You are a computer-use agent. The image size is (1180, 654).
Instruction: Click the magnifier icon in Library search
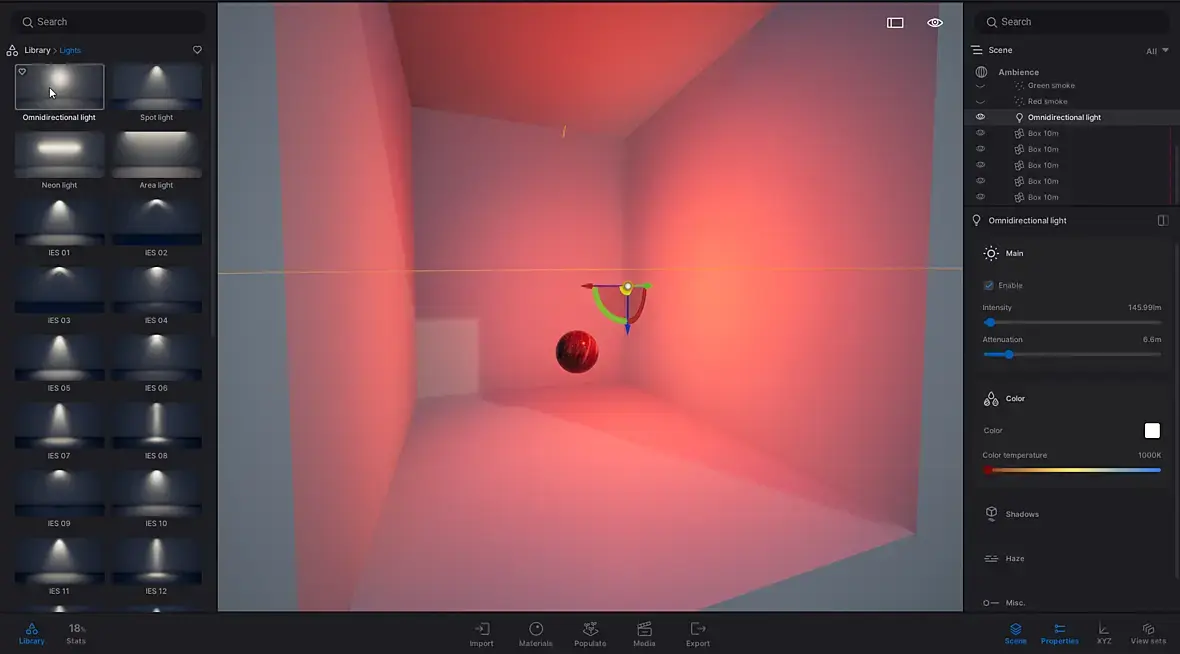pos(28,23)
